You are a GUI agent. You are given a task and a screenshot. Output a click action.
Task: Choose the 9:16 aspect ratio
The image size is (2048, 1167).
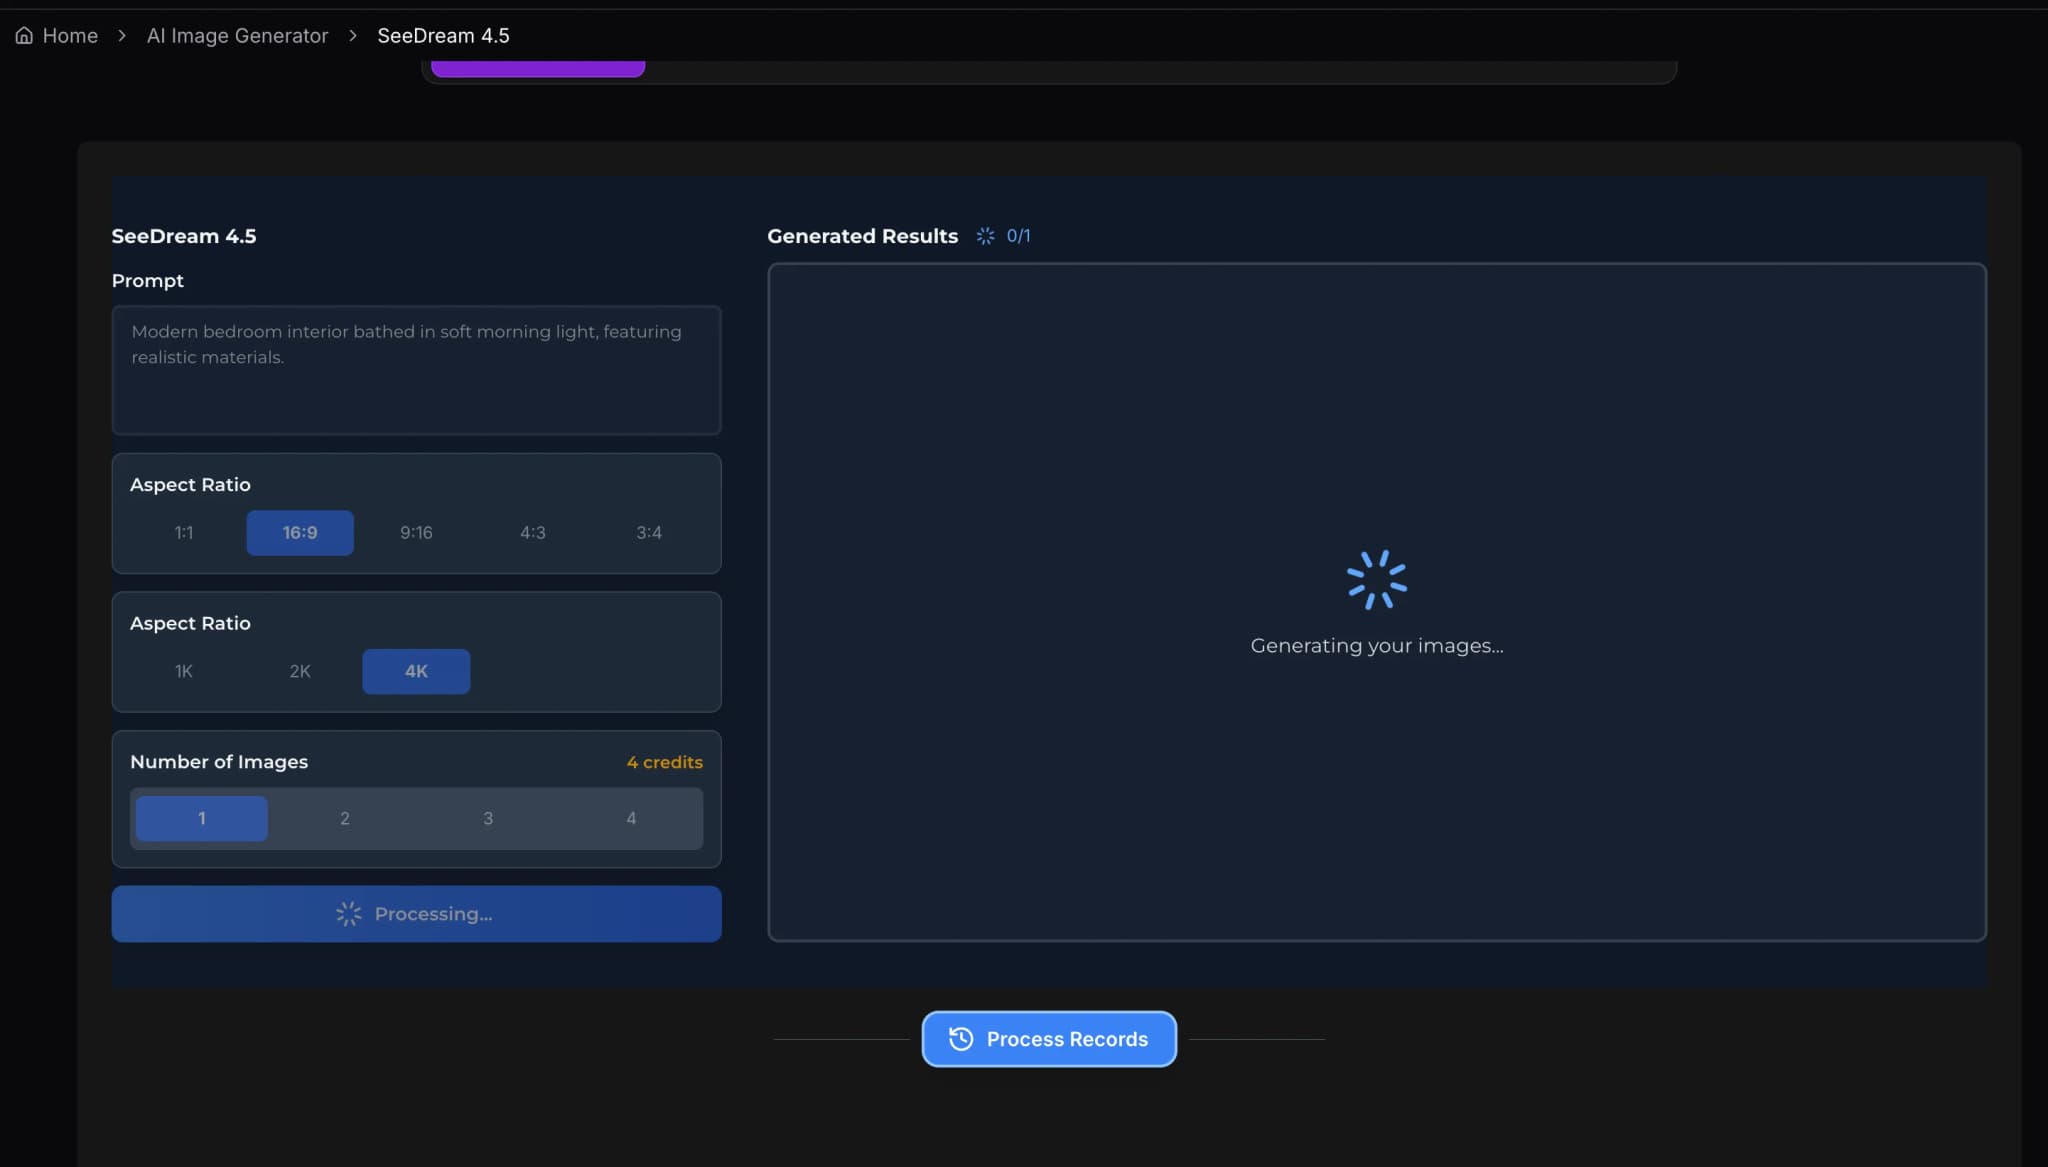416,533
